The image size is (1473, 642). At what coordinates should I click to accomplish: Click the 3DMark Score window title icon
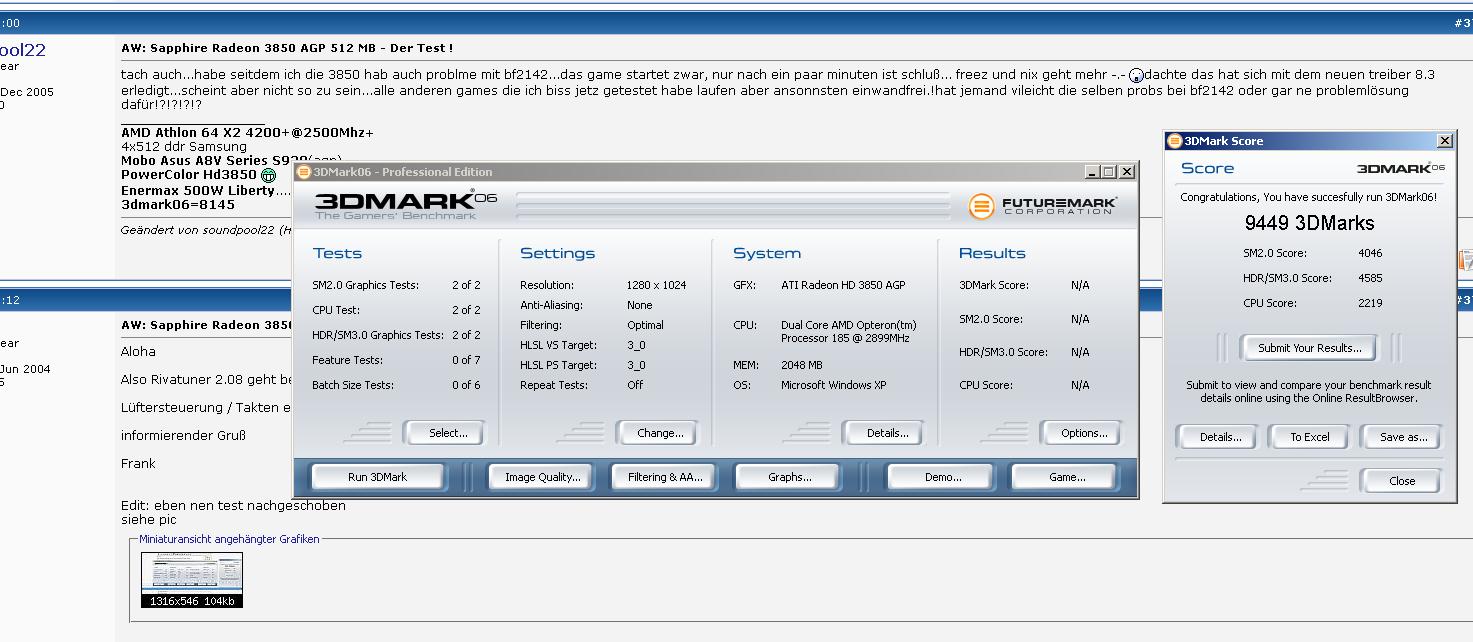pyautogui.click(x=1175, y=141)
